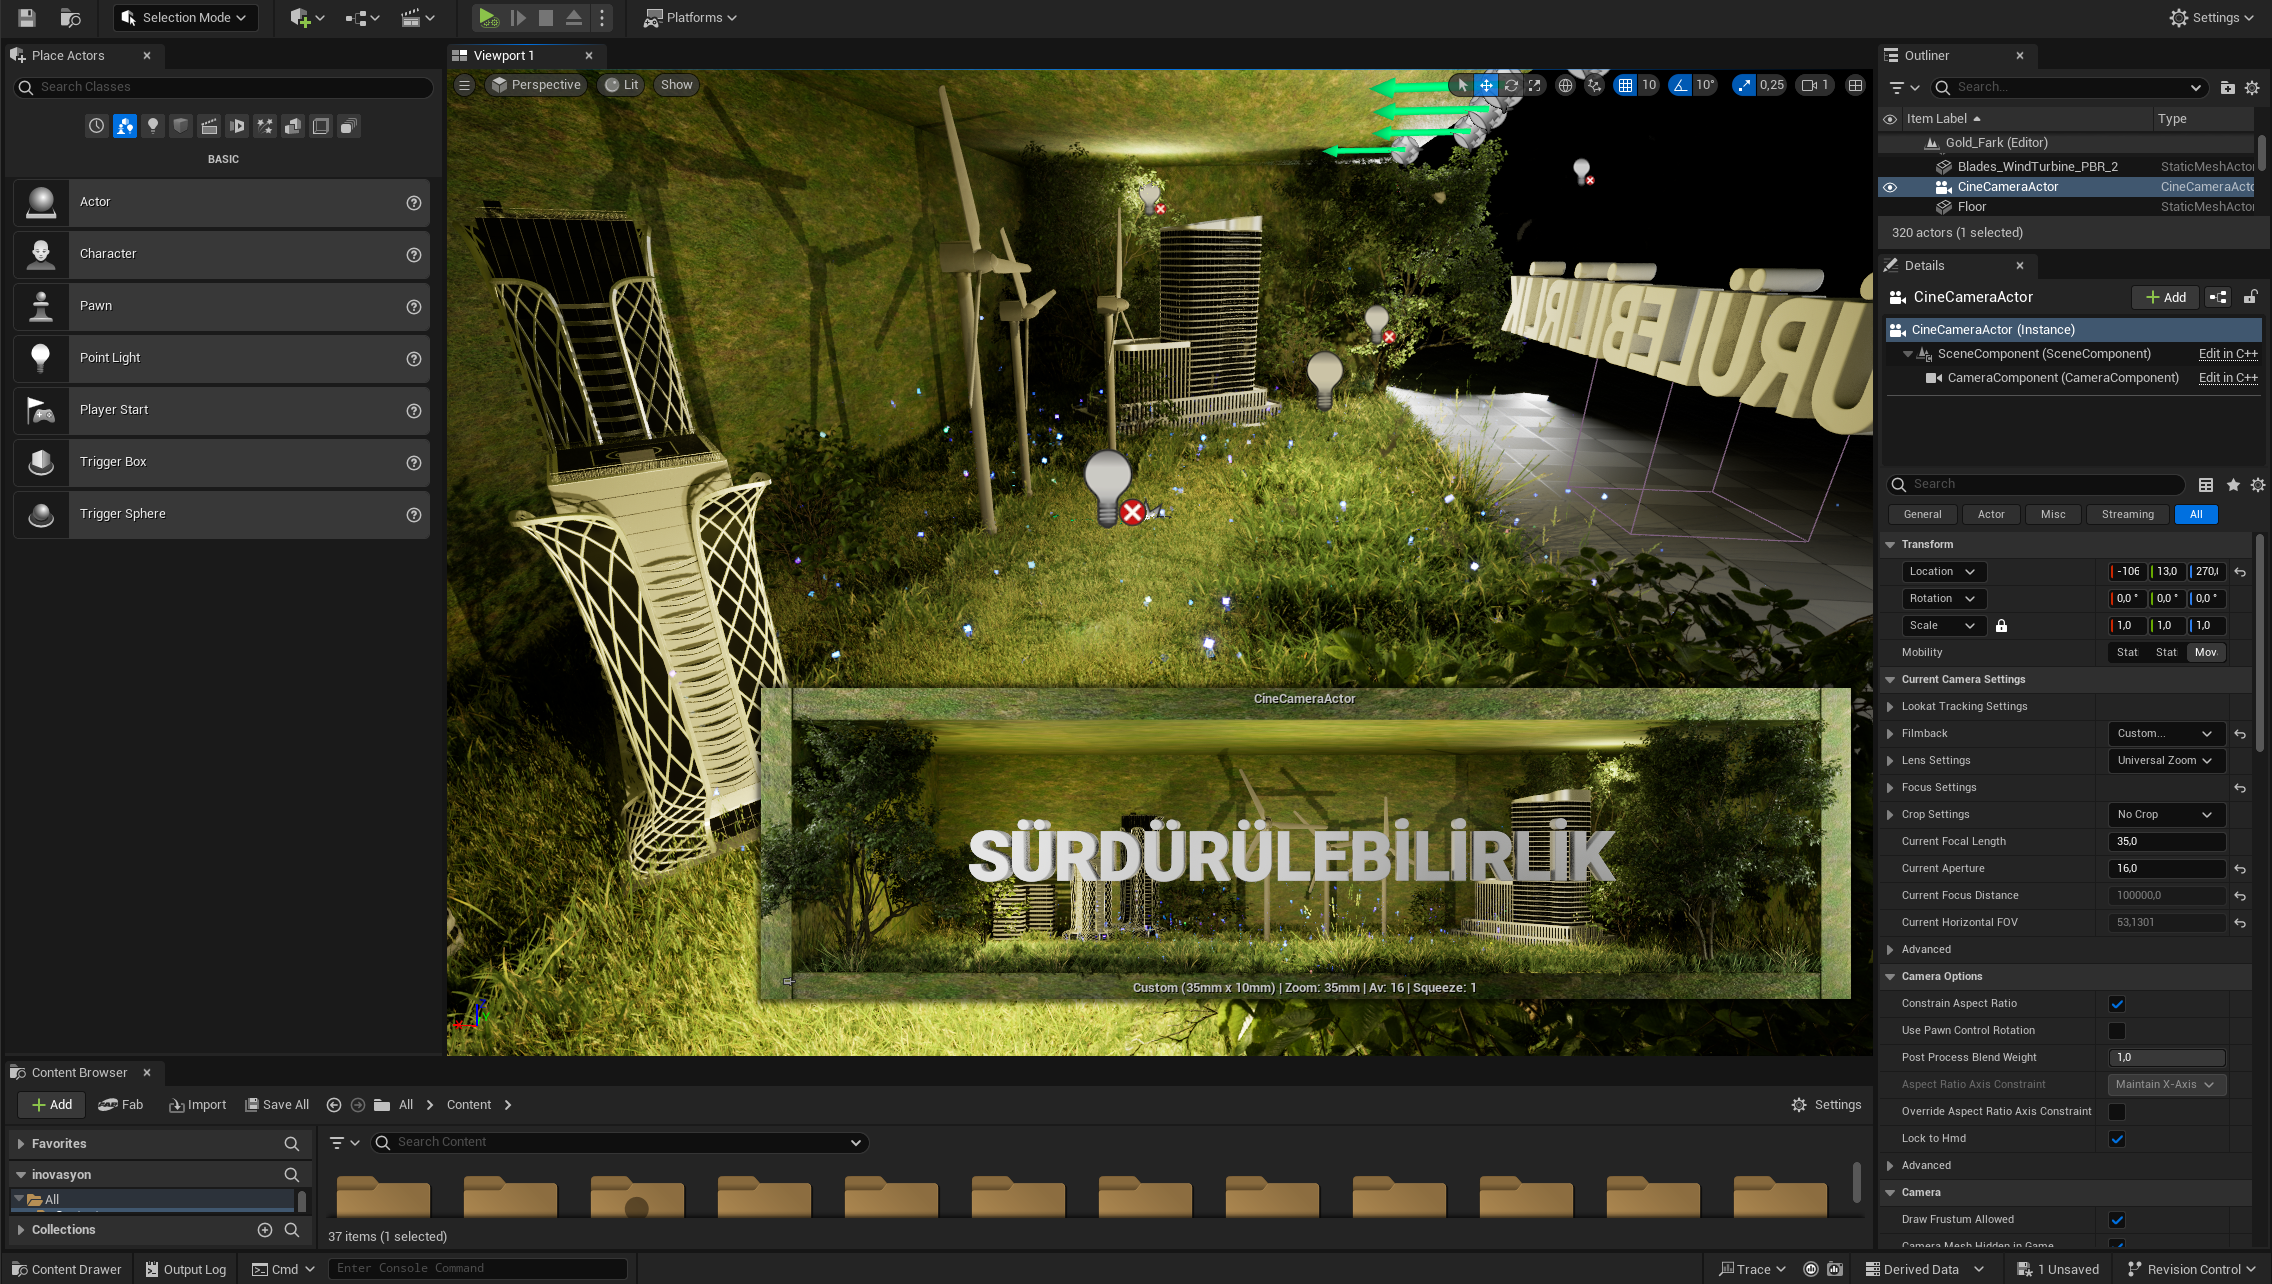Open the Platforms menu

click(690, 18)
